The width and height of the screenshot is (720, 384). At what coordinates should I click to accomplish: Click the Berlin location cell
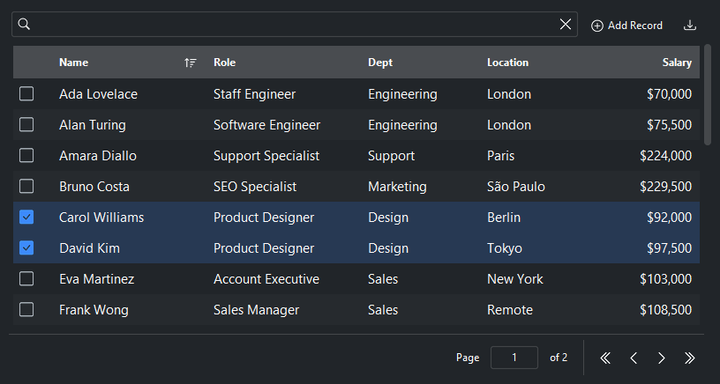pyautogui.click(x=504, y=217)
